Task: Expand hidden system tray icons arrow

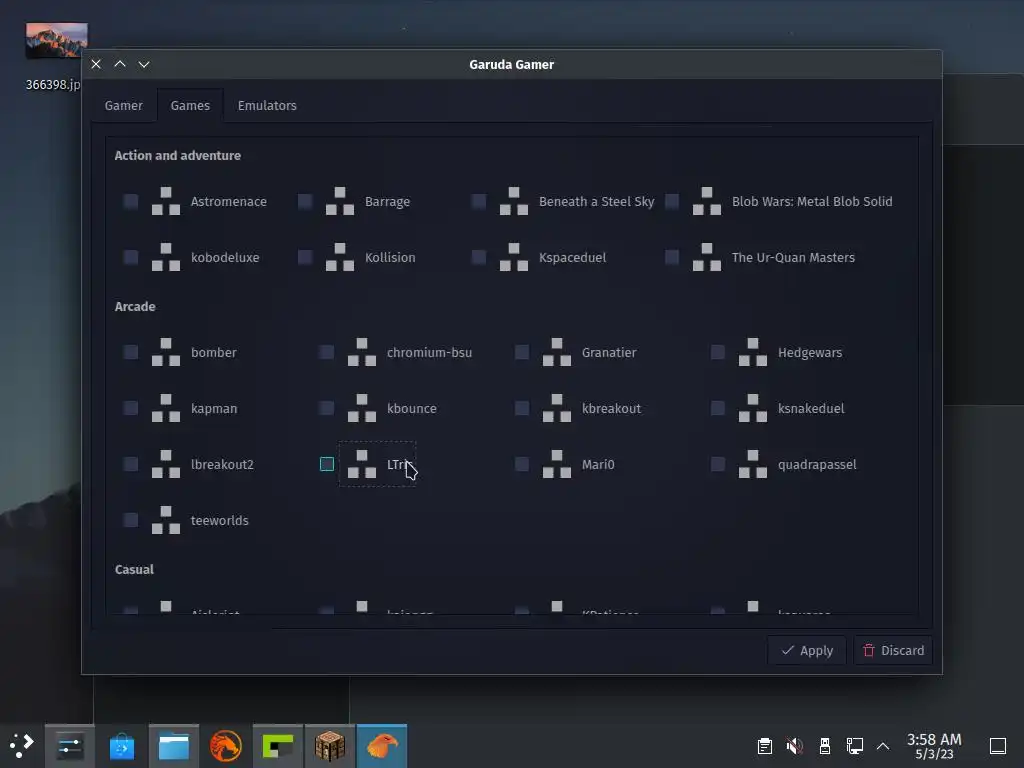Action: 883,746
